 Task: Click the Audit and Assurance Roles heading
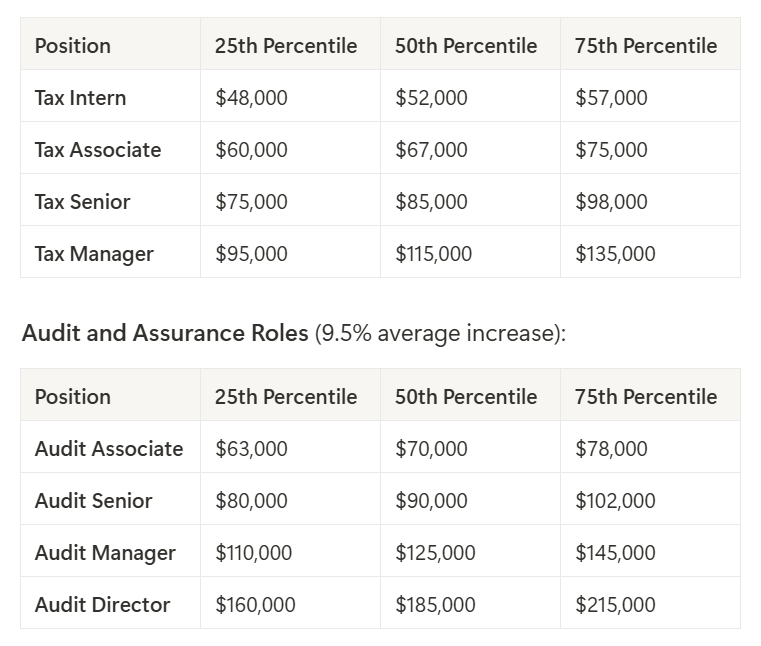(x=165, y=333)
